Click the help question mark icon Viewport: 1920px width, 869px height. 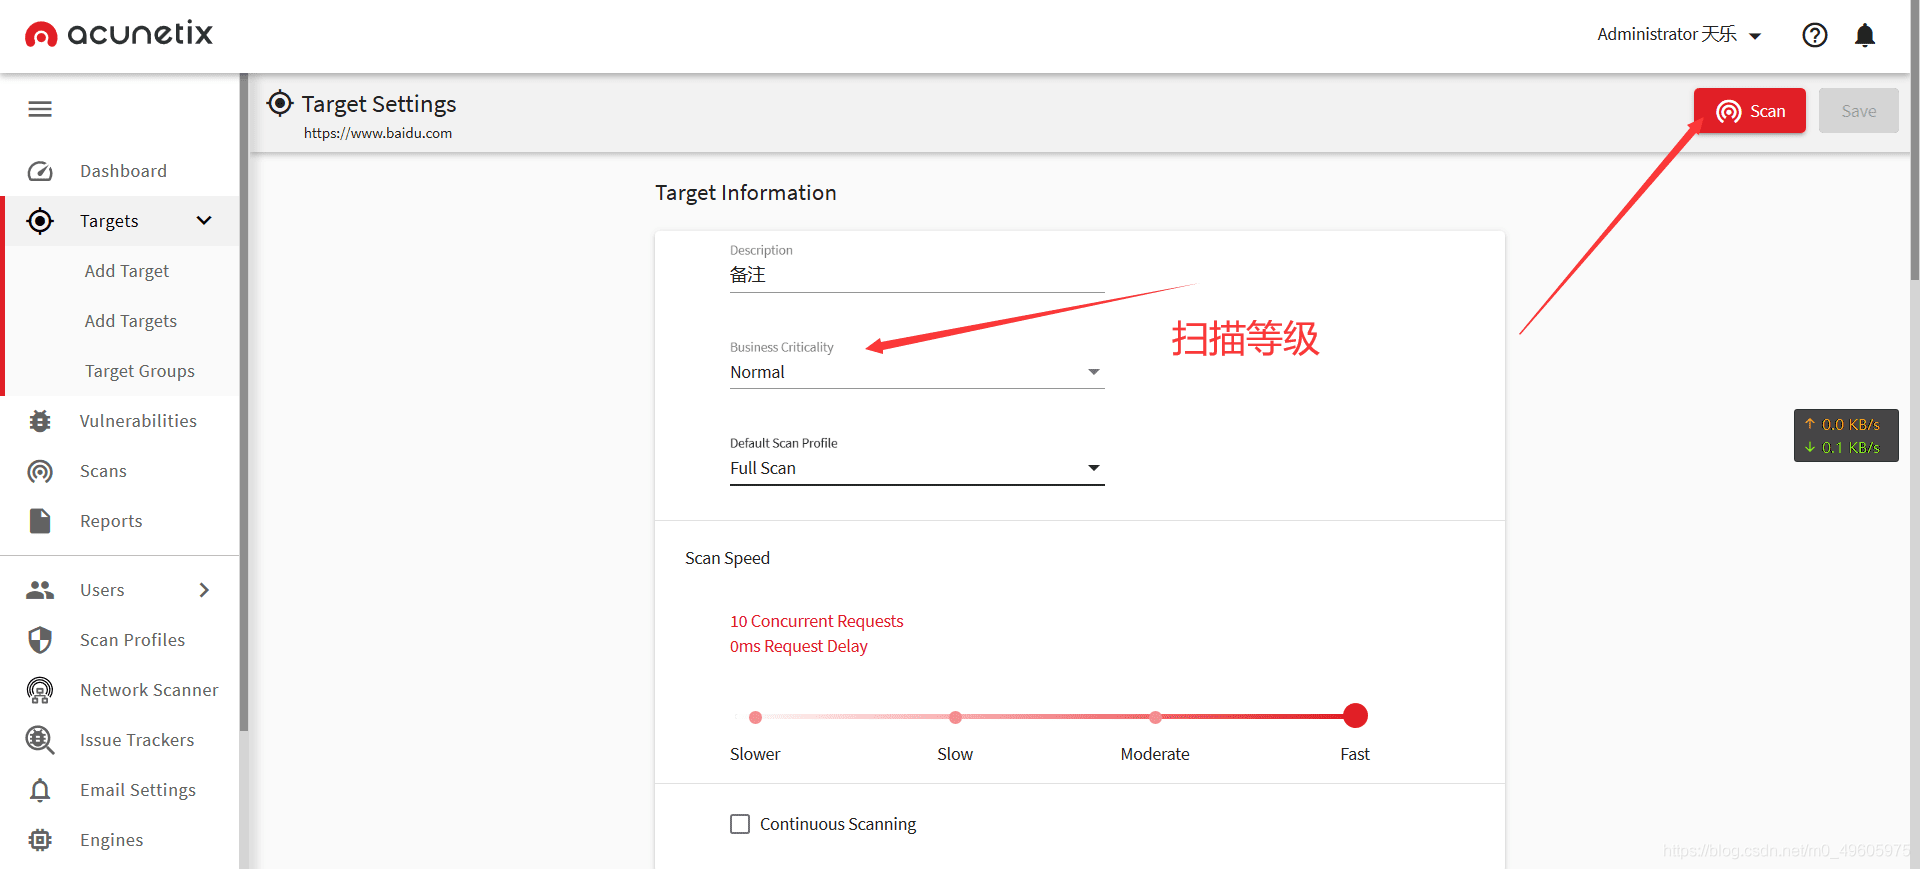(x=1815, y=35)
